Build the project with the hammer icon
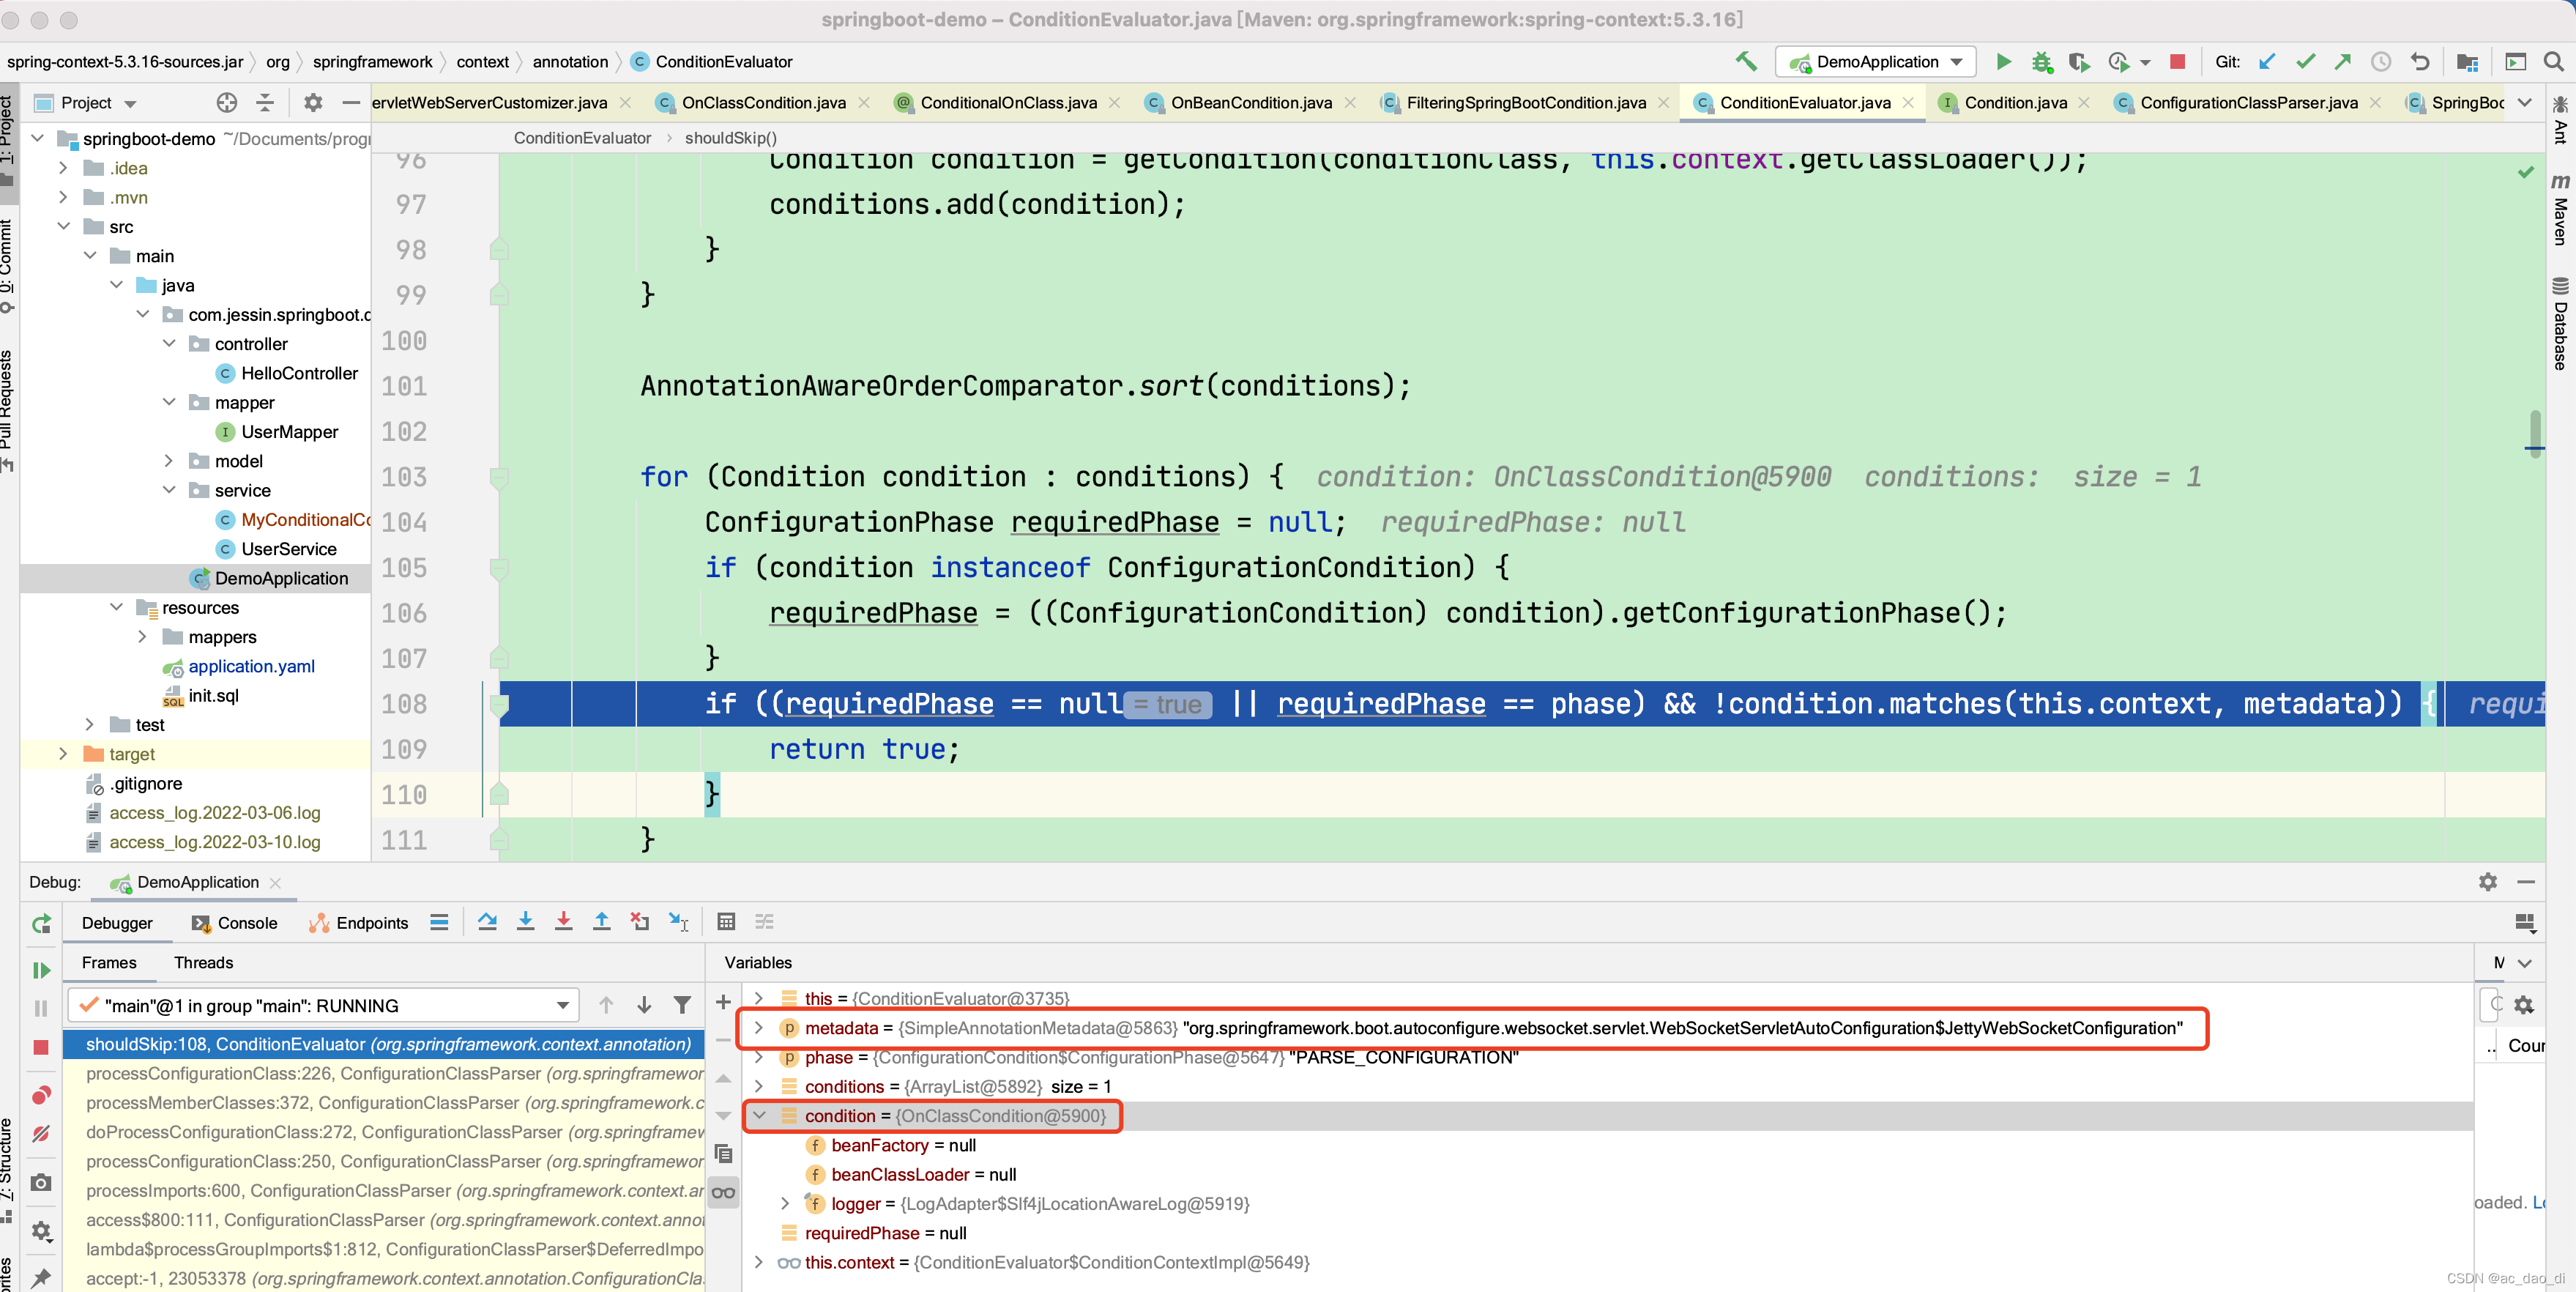The width and height of the screenshot is (2576, 1292). point(1746,62)
